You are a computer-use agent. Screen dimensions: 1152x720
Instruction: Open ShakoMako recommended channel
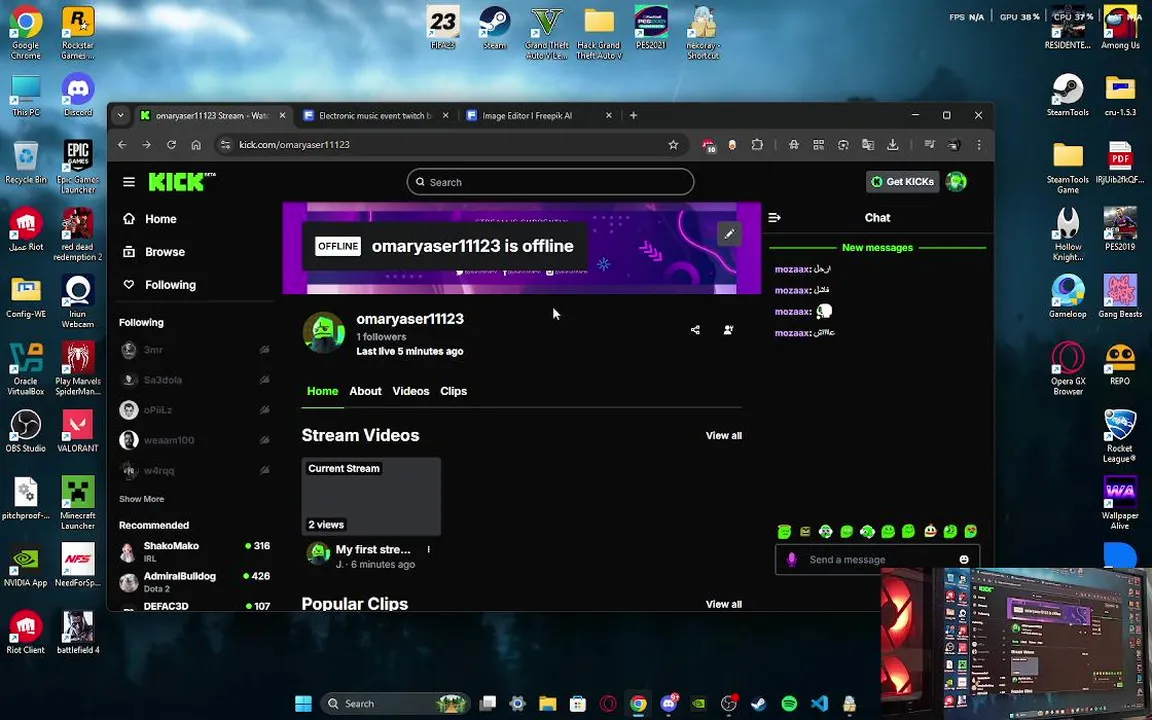pyautogui.click(x=195, y=552)
